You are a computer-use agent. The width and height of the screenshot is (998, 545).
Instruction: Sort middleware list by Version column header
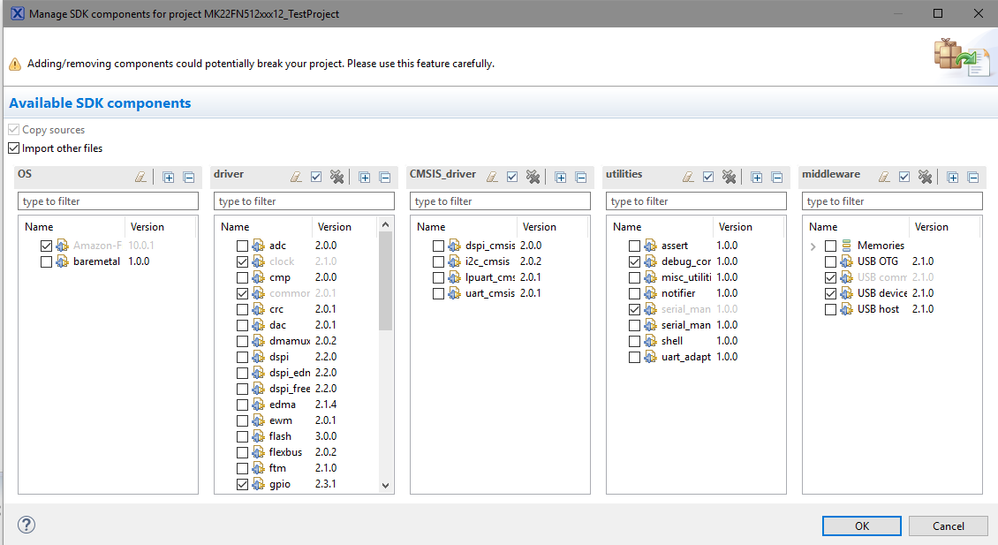tap(945, 227)
